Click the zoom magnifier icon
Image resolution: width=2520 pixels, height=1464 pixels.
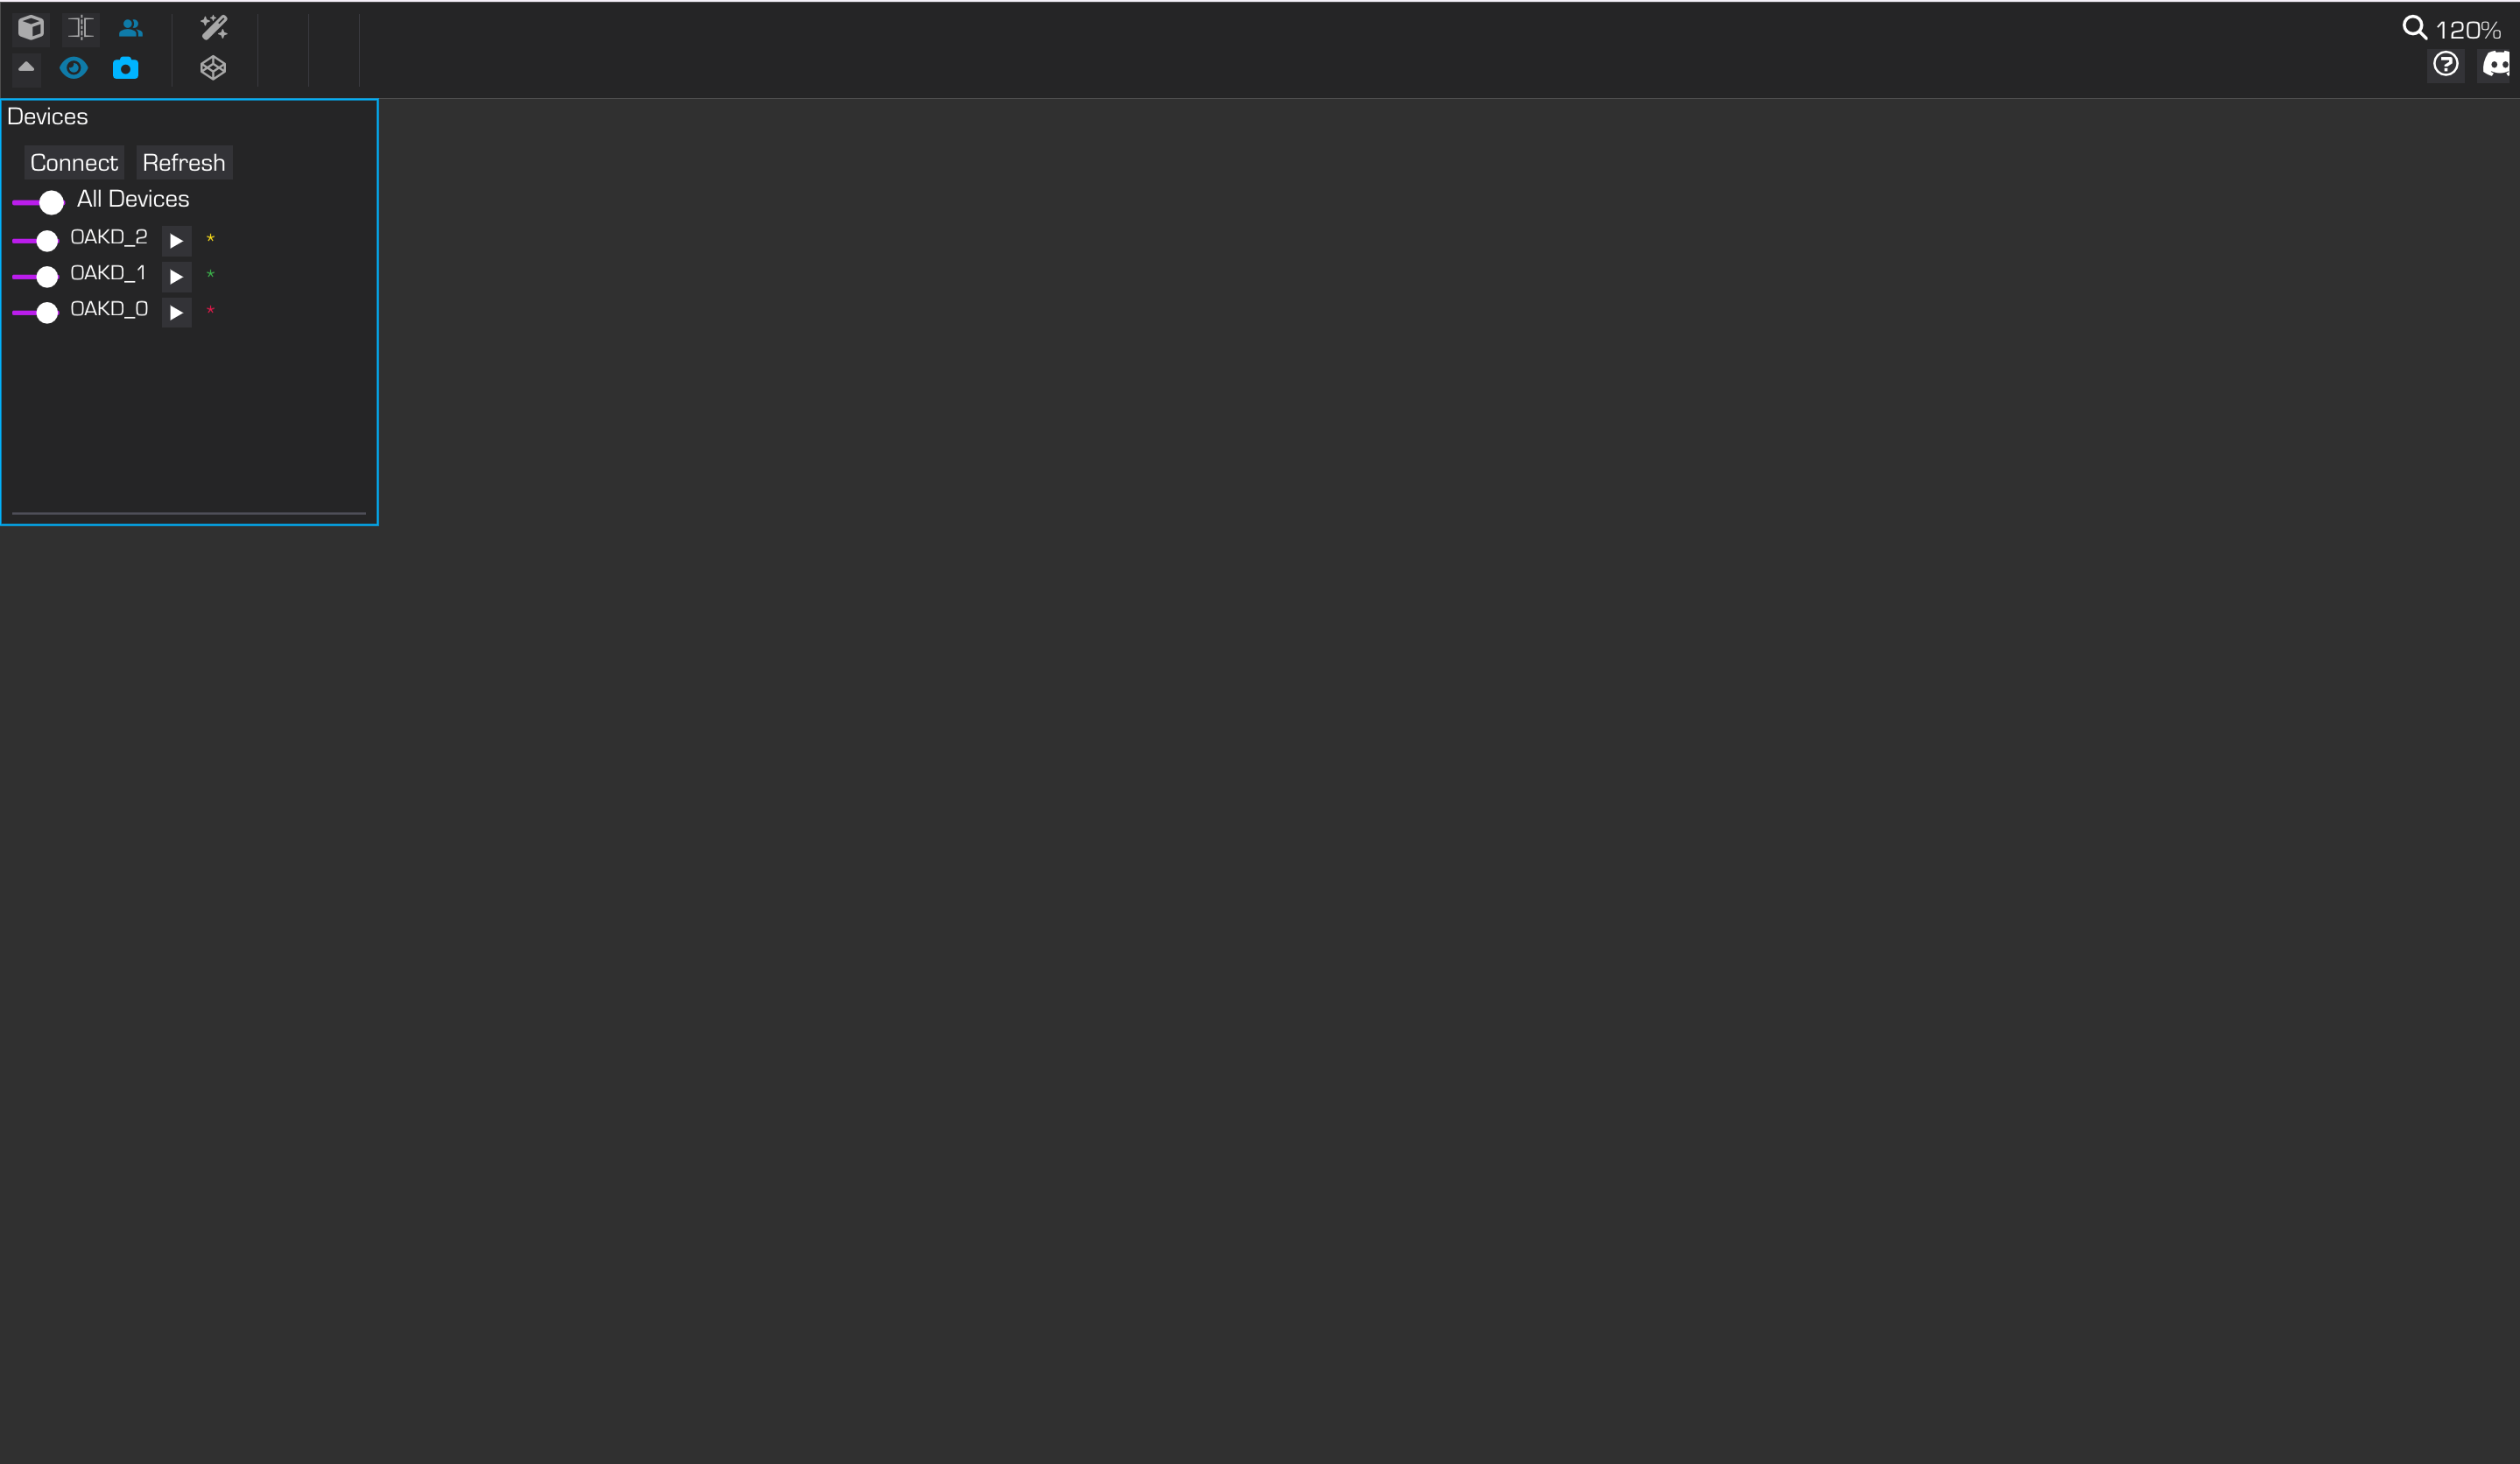click(2414, 28)
